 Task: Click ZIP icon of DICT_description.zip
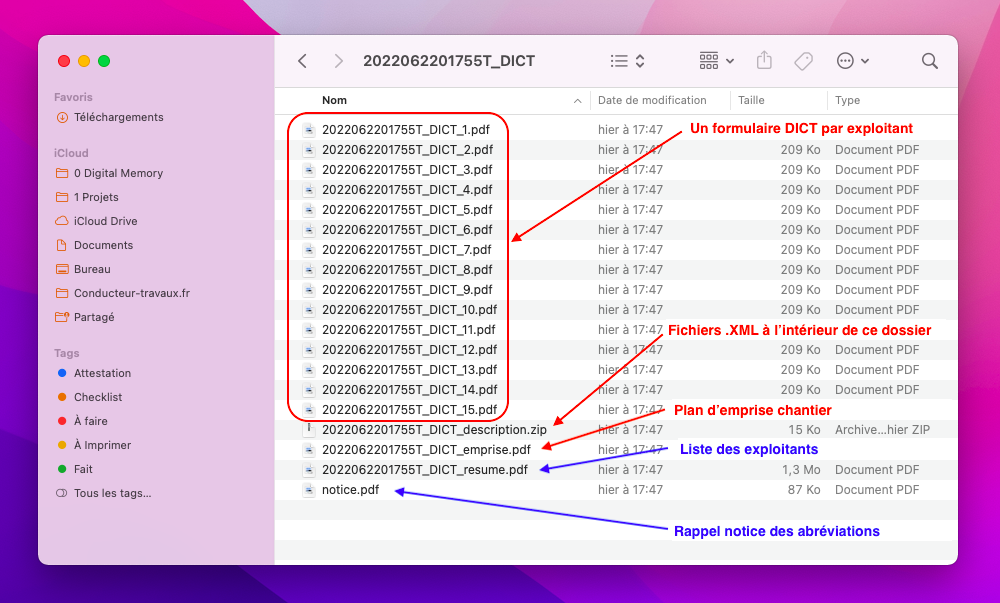pos(309,430)
